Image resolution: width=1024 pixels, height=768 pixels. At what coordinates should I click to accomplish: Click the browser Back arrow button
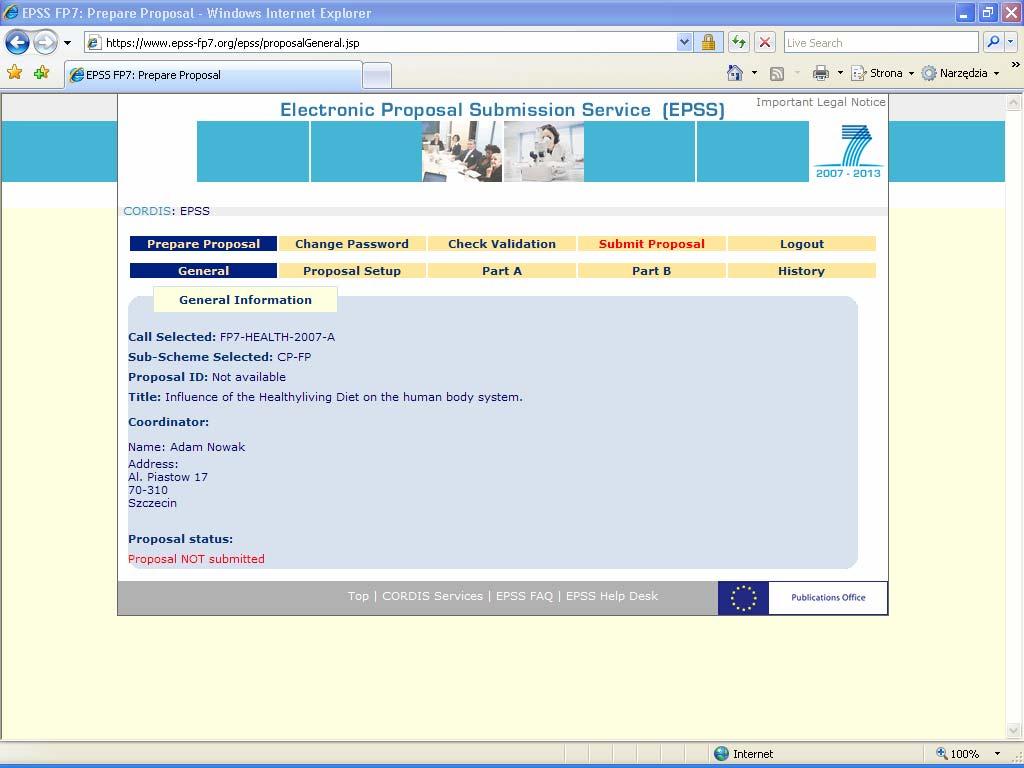[x=18, y=43]
